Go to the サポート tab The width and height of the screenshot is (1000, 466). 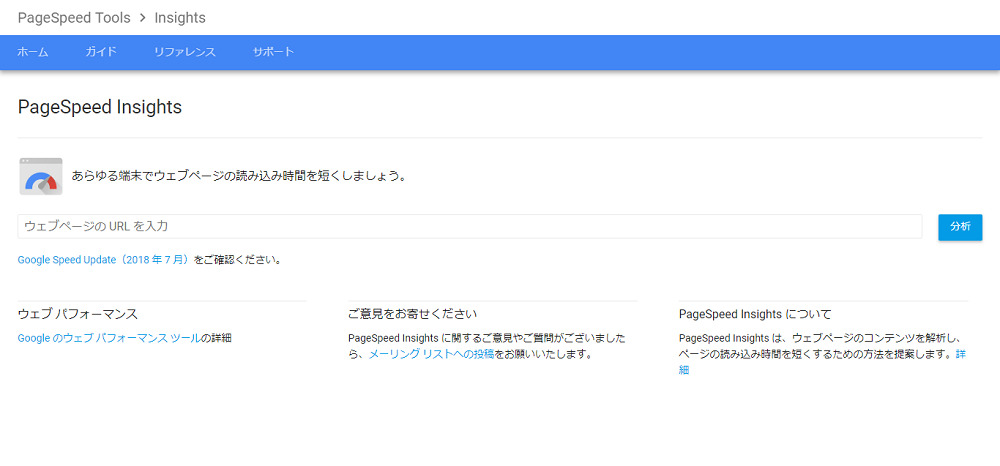(273, 52)
